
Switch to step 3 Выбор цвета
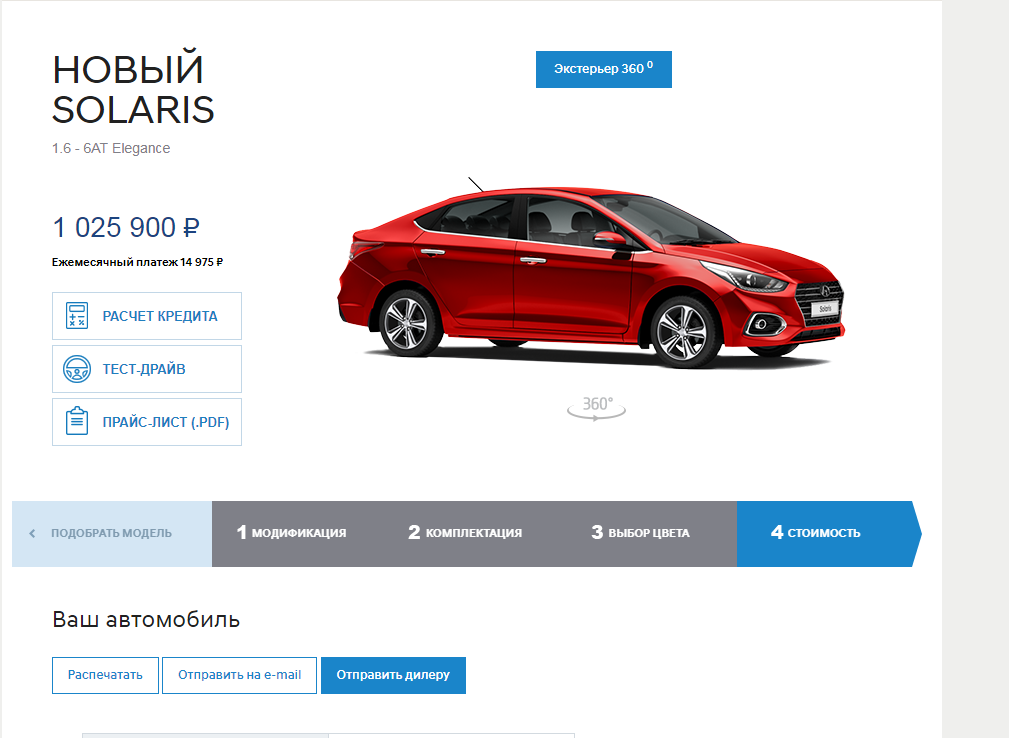(640, 533)
